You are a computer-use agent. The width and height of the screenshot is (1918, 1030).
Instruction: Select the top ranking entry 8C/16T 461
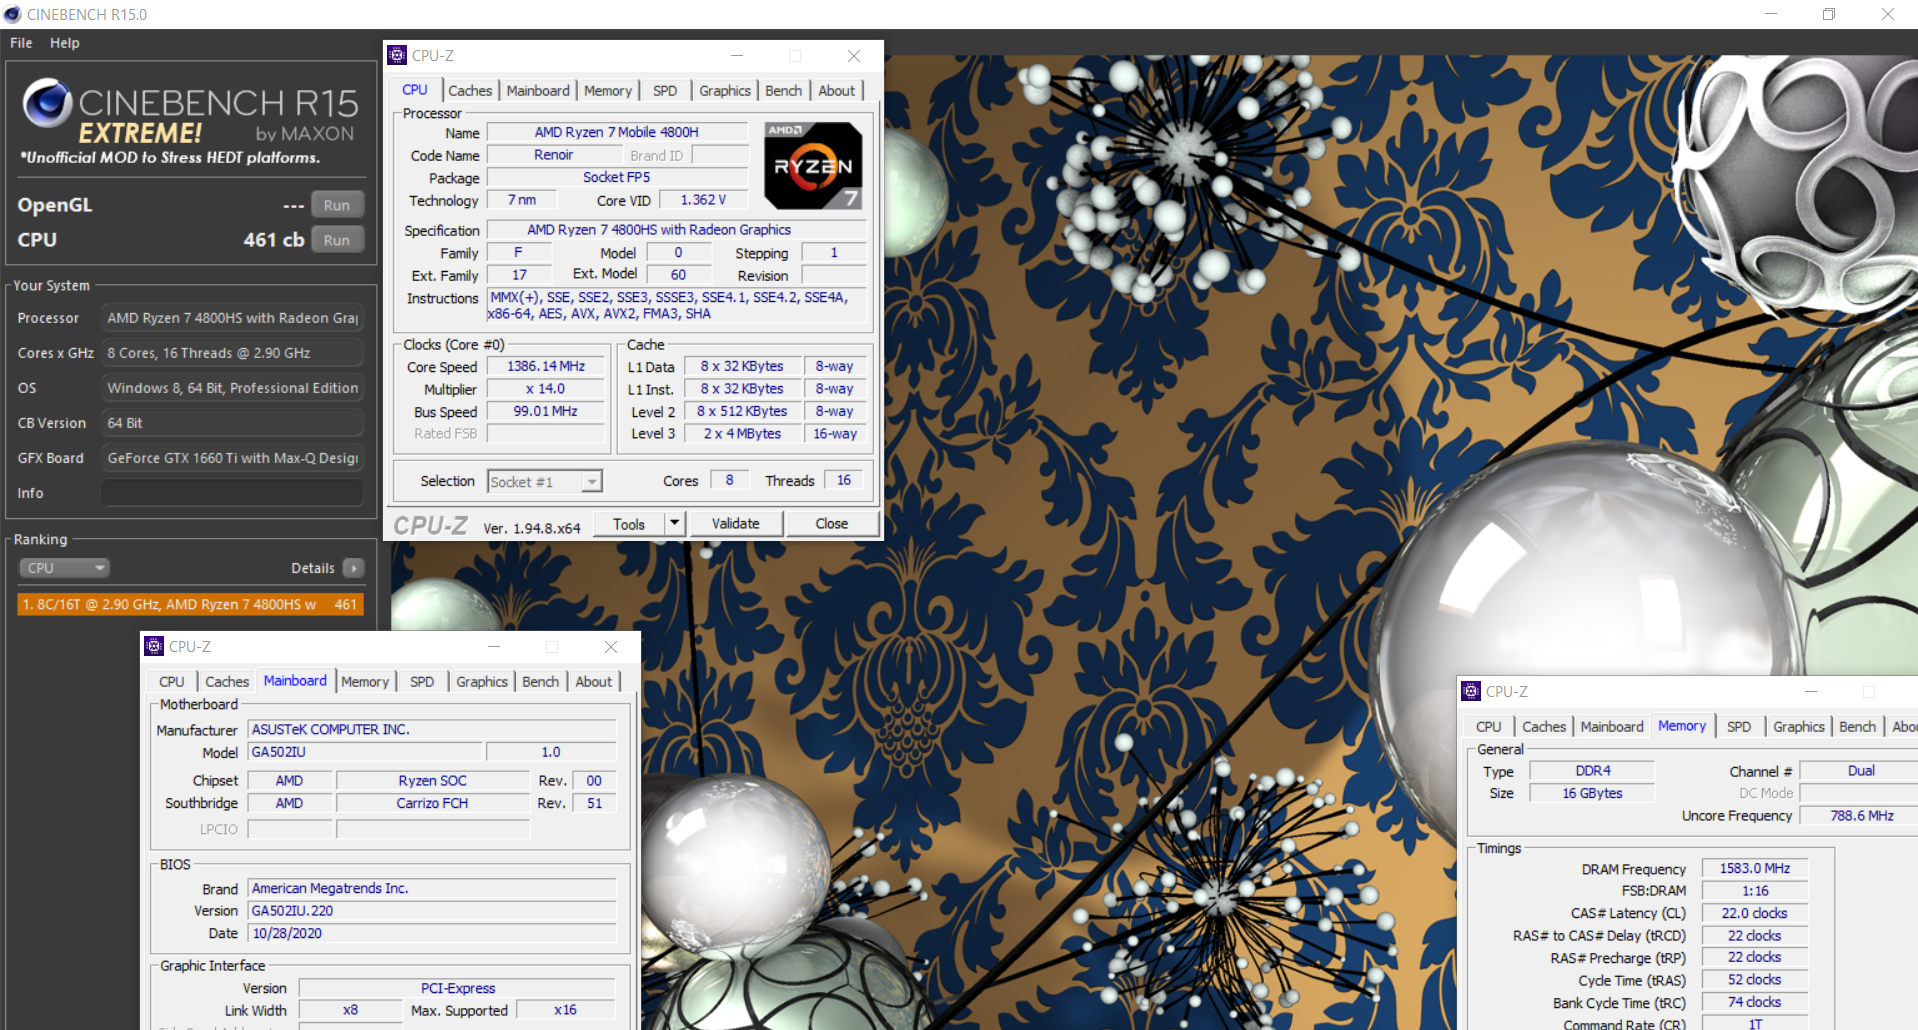click(190, 604)
